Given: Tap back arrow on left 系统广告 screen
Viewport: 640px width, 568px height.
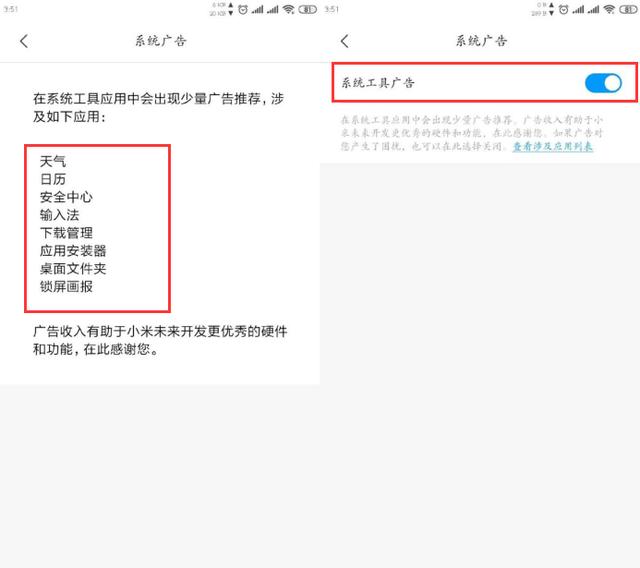Looking at the screenshot, I should coord(24,41).
